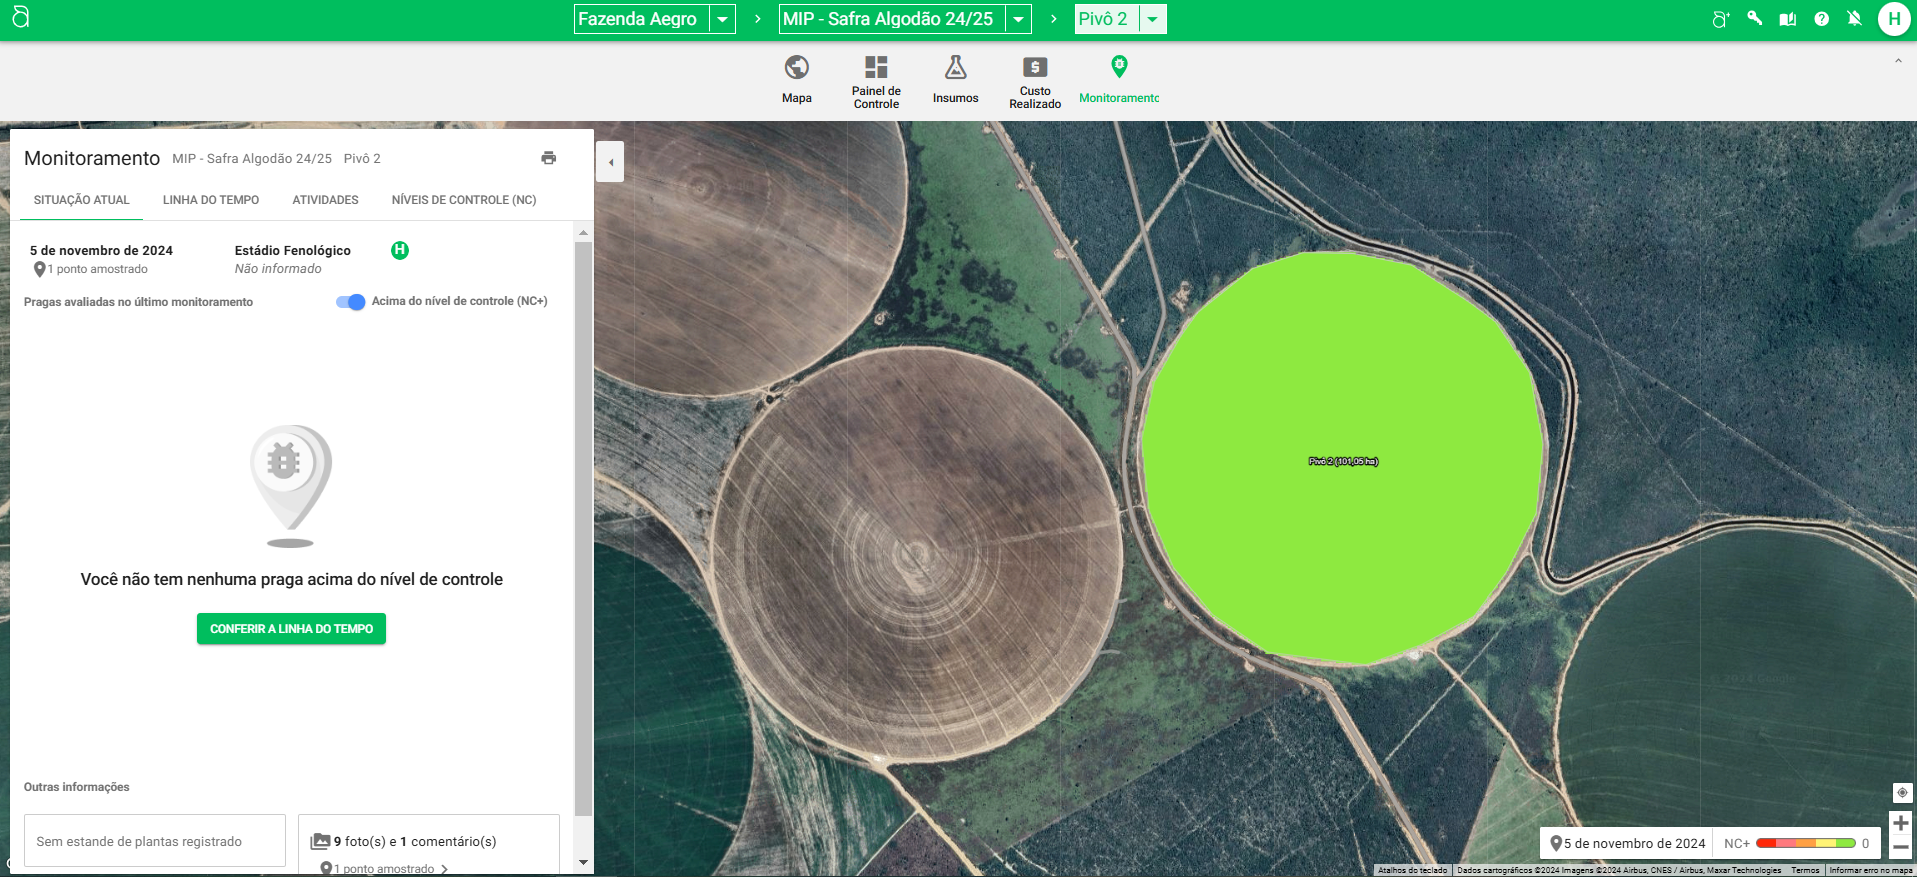The height and width of the screenshot is (877, 1917).
Task: Click the print monitoring report icon
Action: tap(548, 158)
